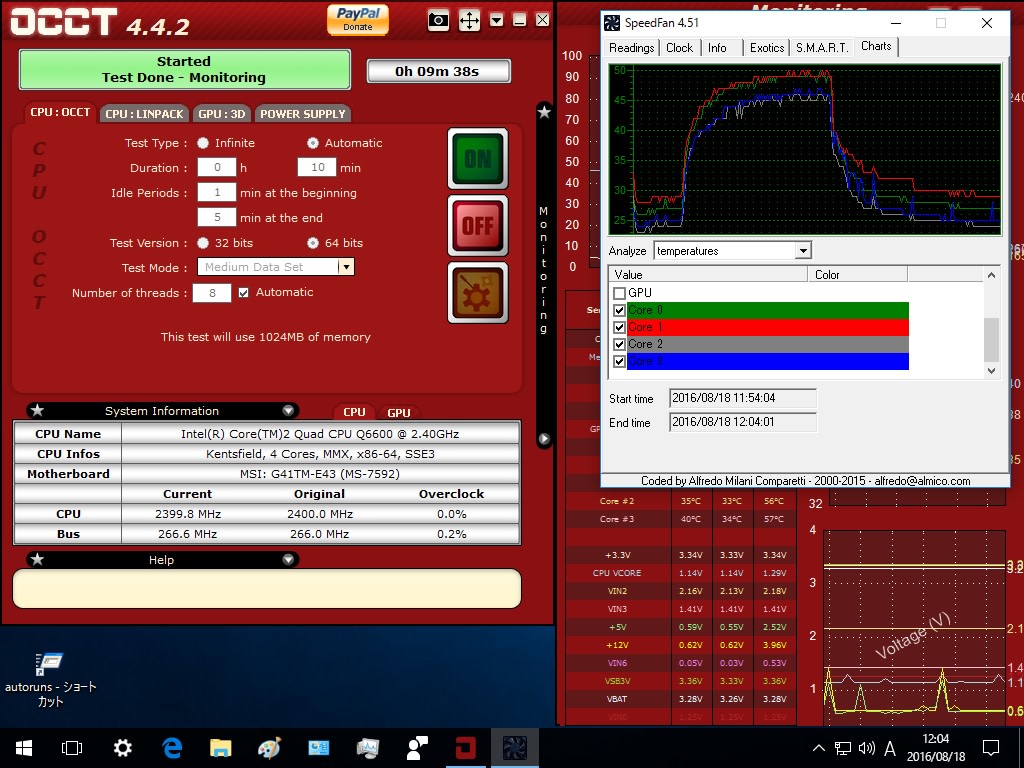Select the Infinite test type
This screenshot has height=768, width=1024.
pyautogui.click(x=203, y=143)
